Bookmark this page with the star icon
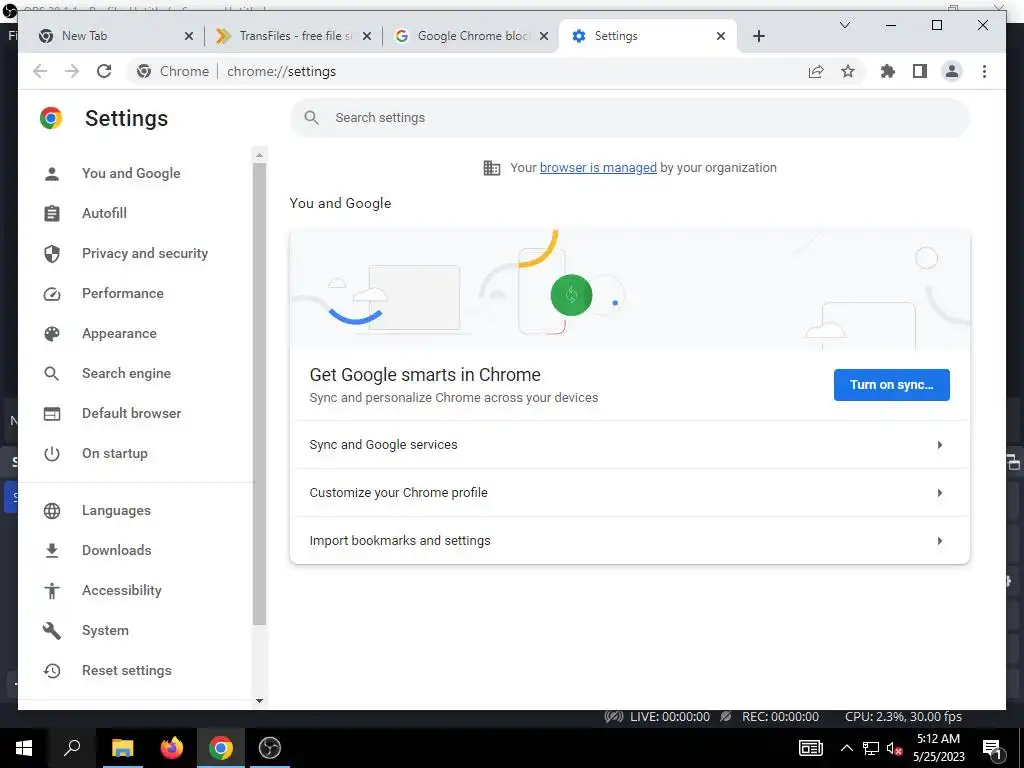 [x=848, y=71]
